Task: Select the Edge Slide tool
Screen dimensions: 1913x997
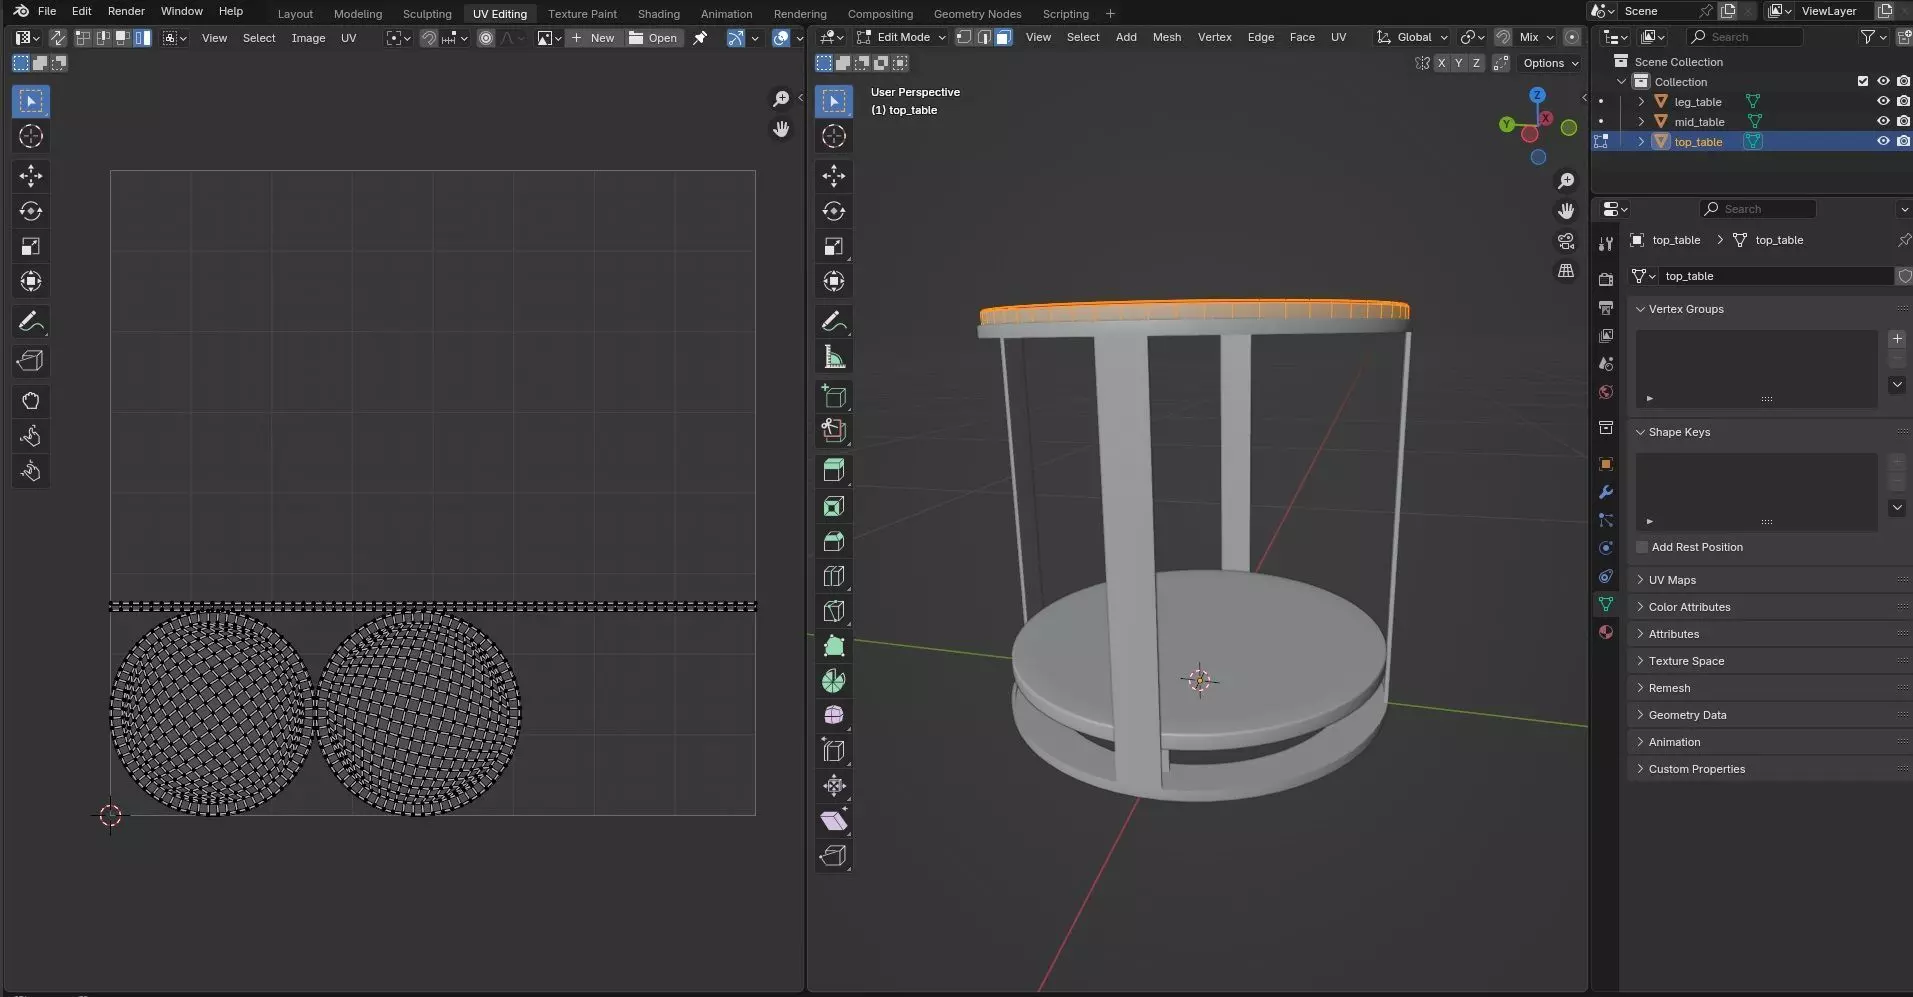Action: [x=834, y=751]
